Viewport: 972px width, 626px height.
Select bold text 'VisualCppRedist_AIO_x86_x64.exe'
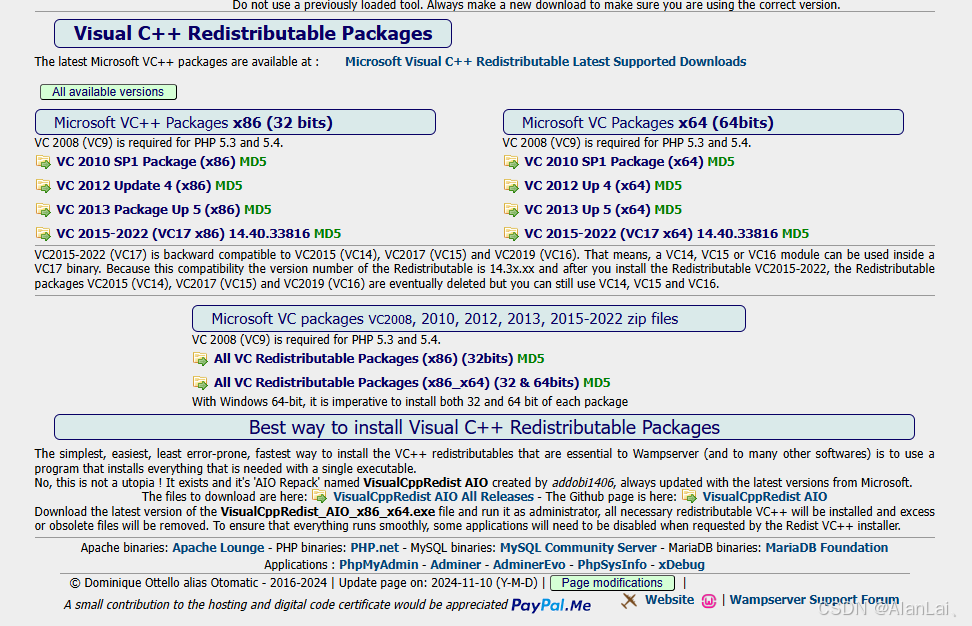(x=328, y=512)
